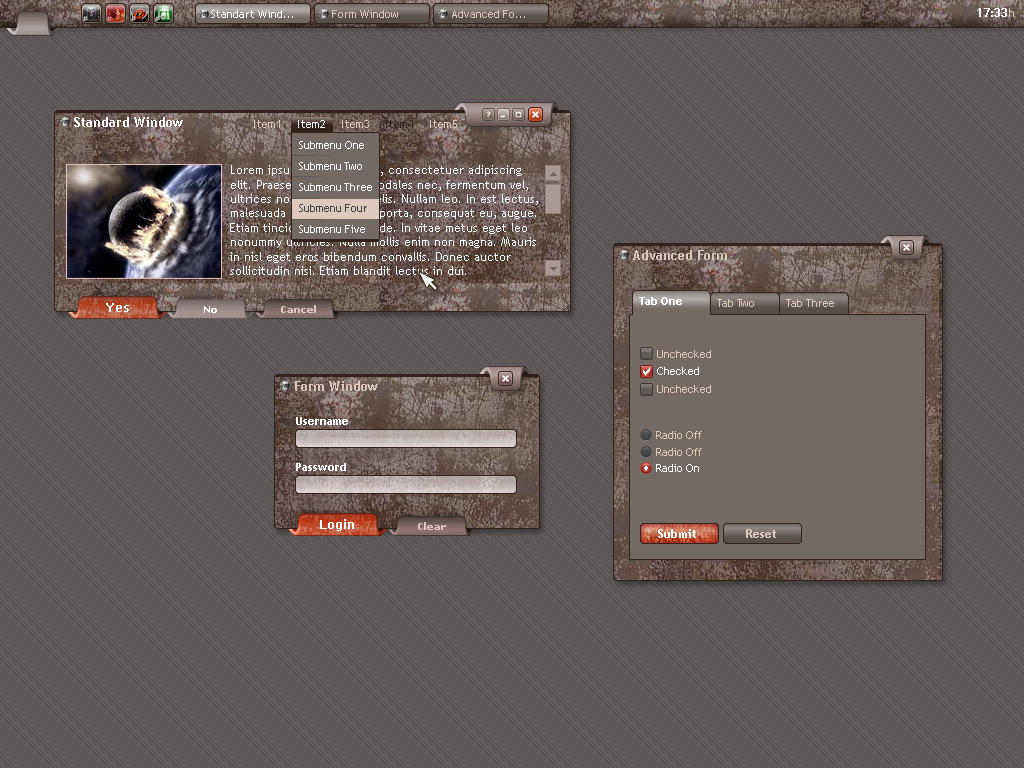Viewport: 1024px width, 768px height.
Task: Select the first Radio Off option
Action: pyautogui.click(x=646, y=435)
